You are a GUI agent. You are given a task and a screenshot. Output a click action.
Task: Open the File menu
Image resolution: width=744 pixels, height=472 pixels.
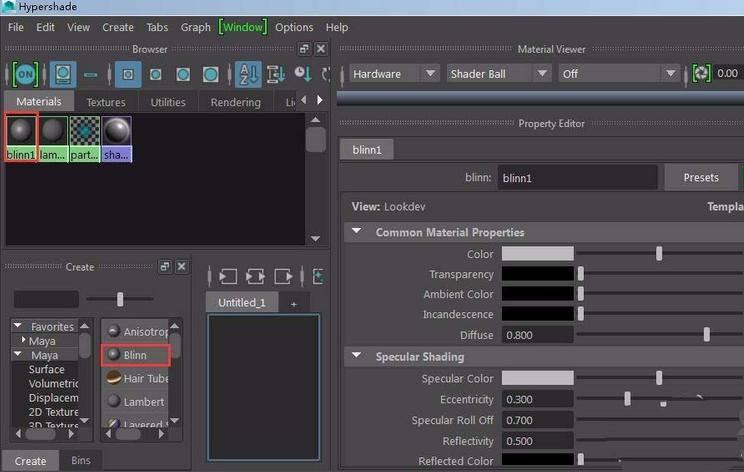pyautogui.click(x=16, y=27)
